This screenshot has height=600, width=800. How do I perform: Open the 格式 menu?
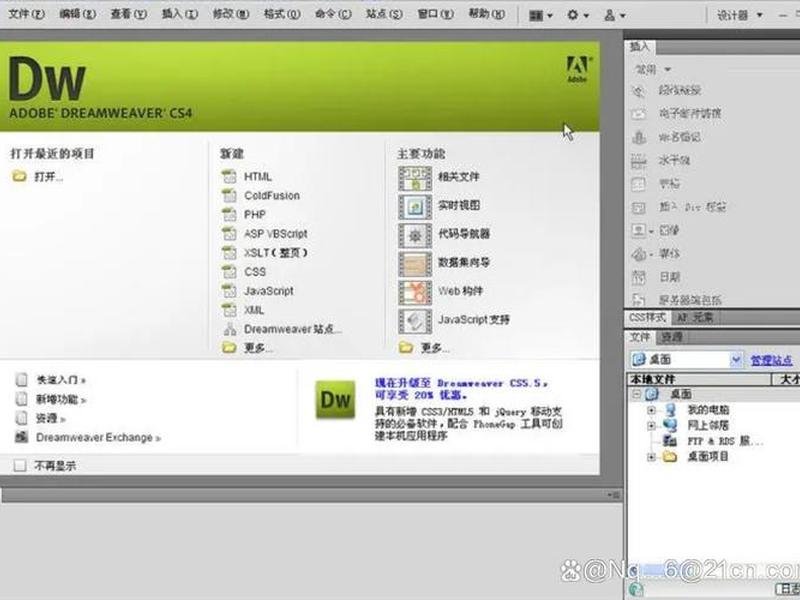coord(282,14)
